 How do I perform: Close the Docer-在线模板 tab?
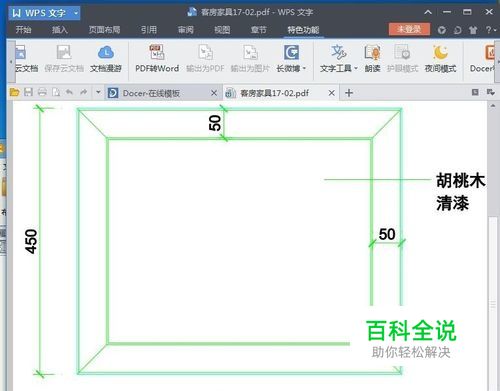click(x=214, y=93)
